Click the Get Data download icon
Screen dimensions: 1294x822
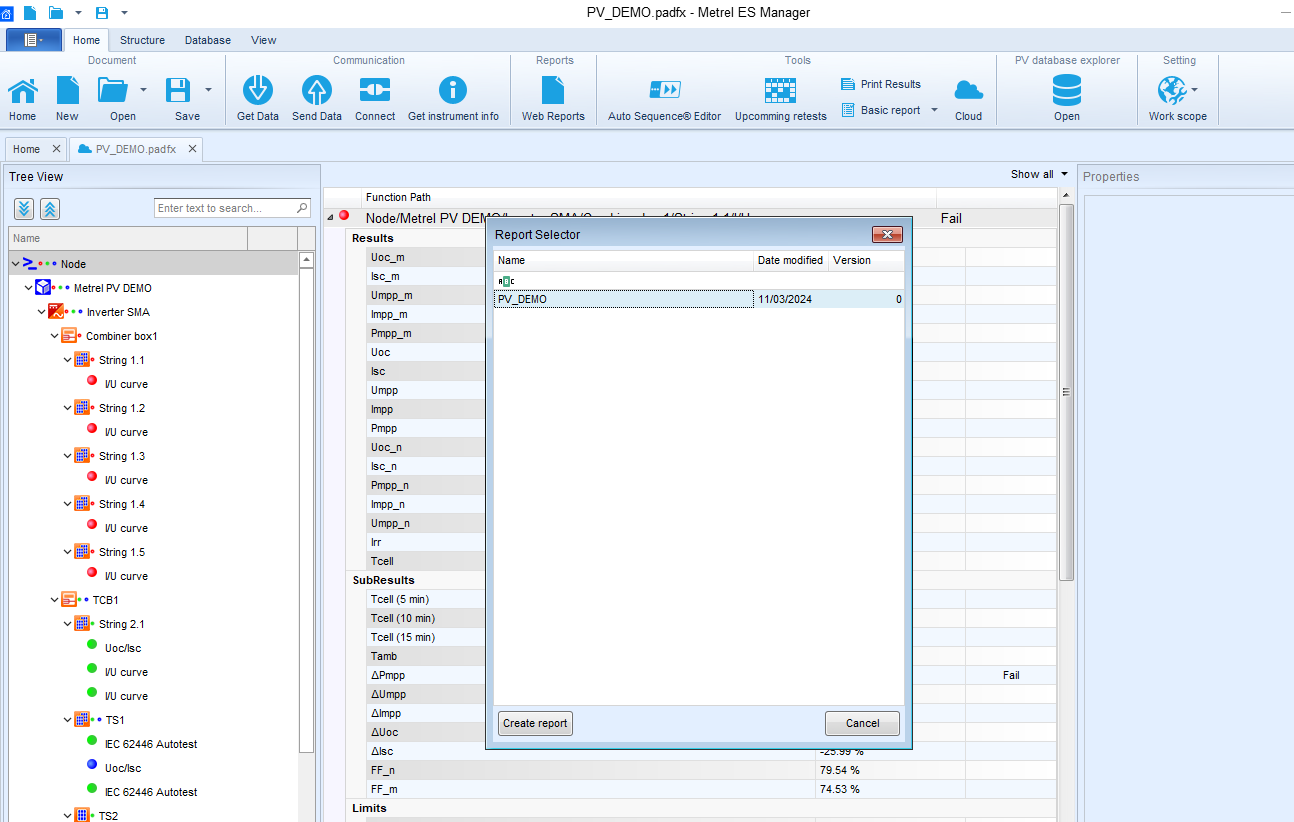coord(257,91)
